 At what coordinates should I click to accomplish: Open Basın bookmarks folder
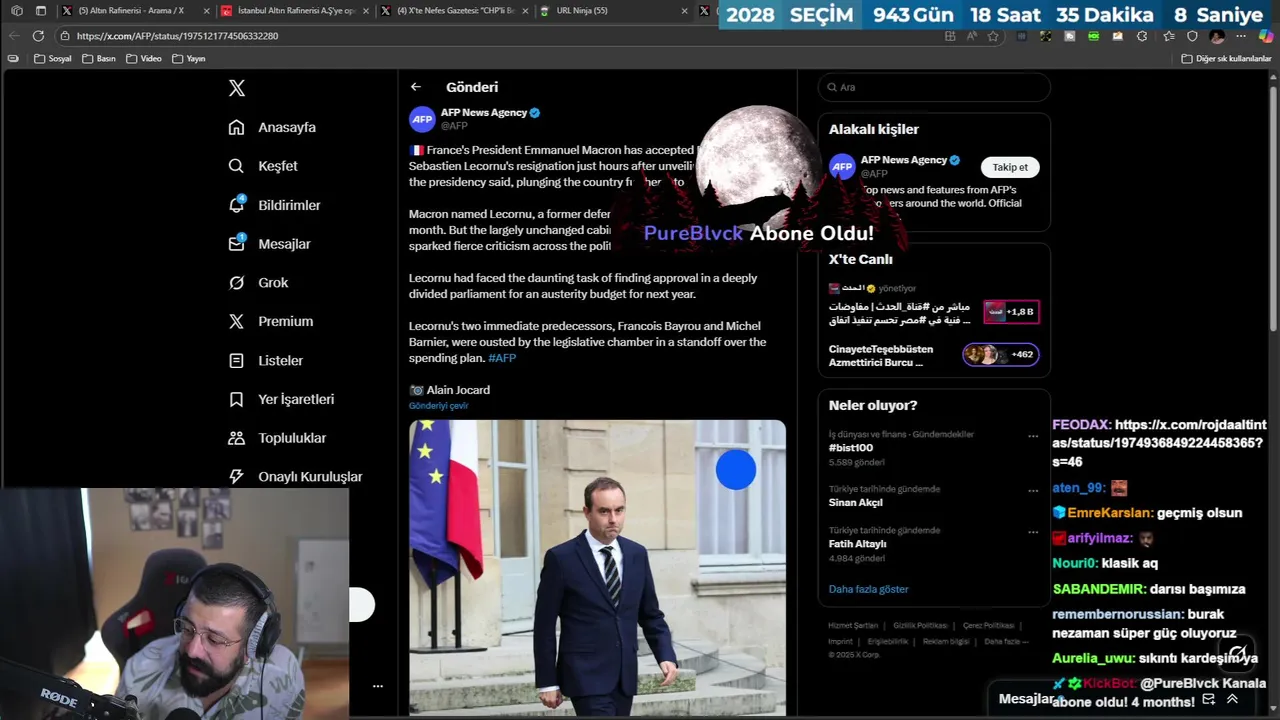pos(98,59)
